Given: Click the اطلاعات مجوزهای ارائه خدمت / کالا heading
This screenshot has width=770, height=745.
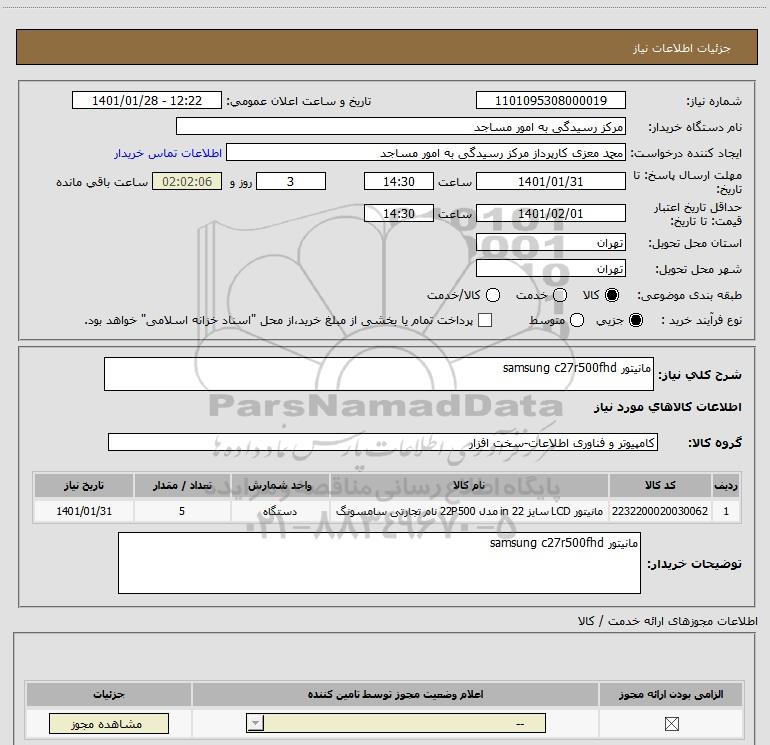Looking at the screenshot, I should pos(667,621).
